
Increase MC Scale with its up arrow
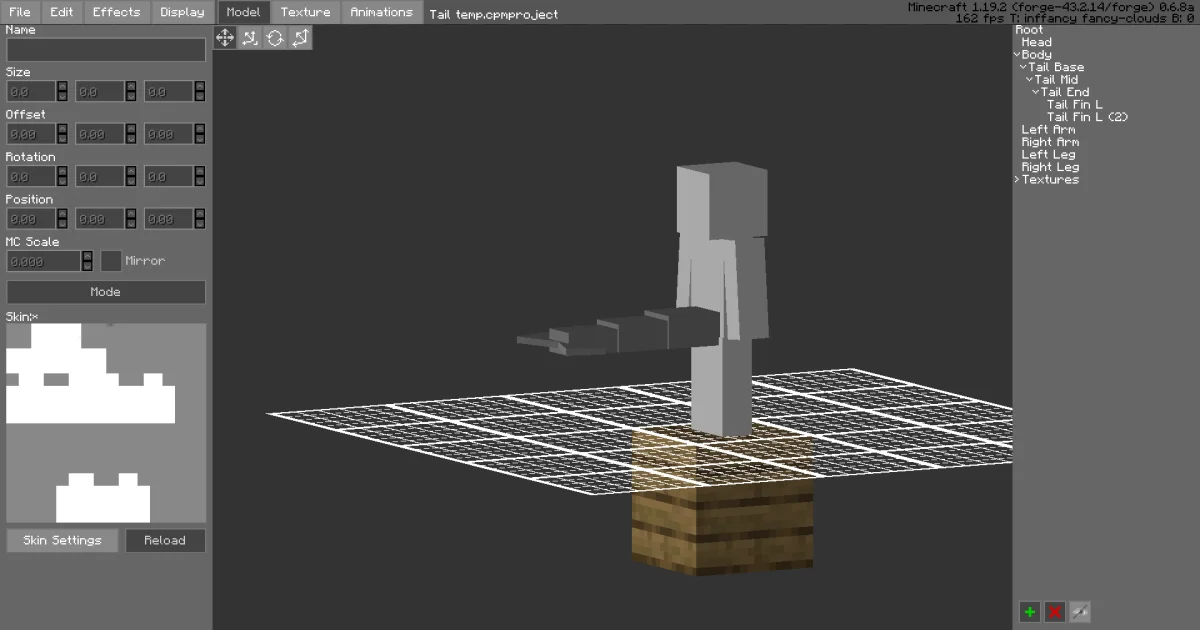87,256
